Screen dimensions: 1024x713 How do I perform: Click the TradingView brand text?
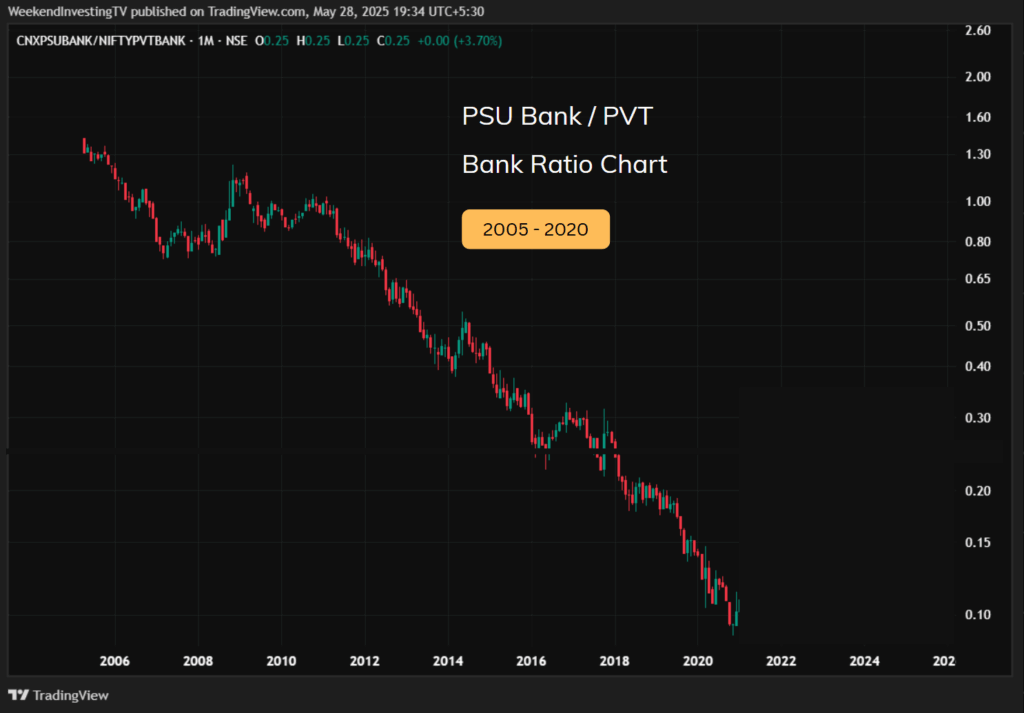tap(71, 695)
